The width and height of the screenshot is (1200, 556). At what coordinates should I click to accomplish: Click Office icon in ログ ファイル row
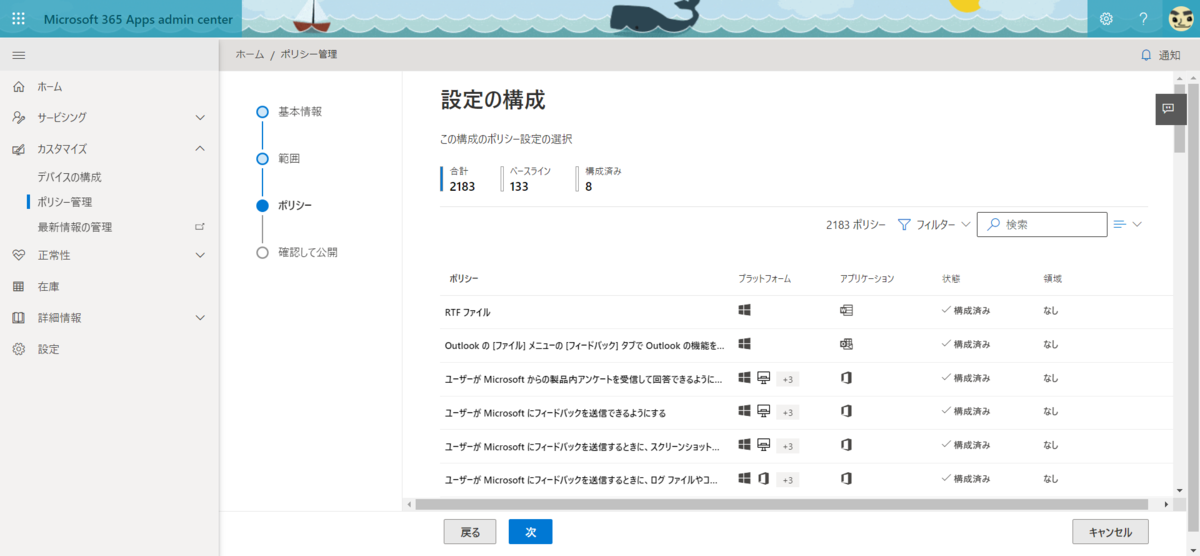click(x=846, y=478)
